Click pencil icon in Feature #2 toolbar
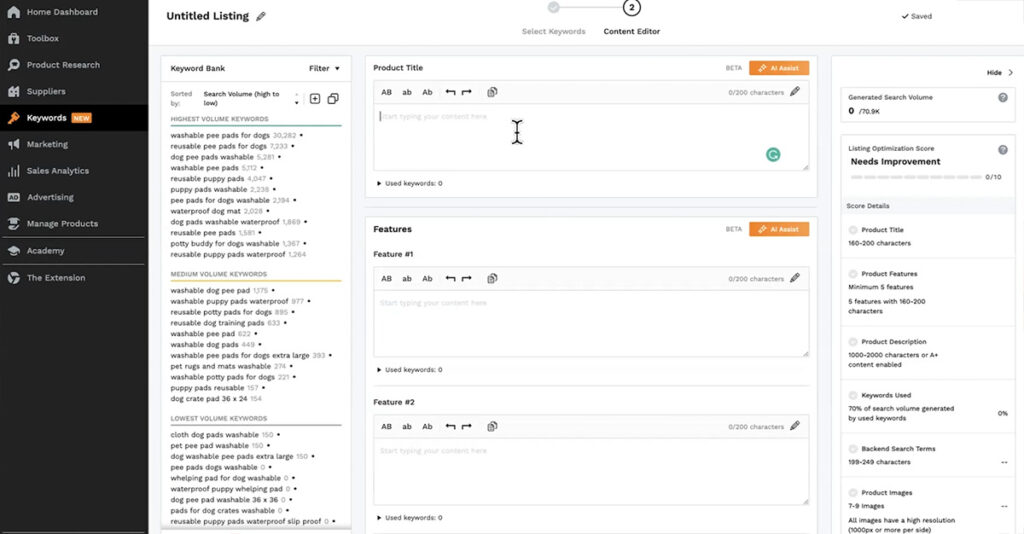Image resolution: width=1024 pixels, height=534 pixels. point(795,426)
